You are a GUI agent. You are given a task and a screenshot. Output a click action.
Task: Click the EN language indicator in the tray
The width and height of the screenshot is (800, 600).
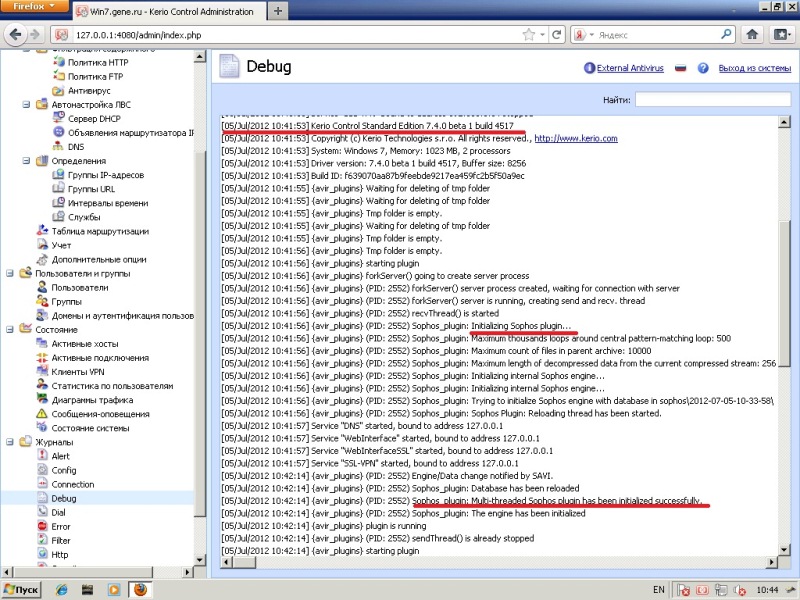[659, 589]
